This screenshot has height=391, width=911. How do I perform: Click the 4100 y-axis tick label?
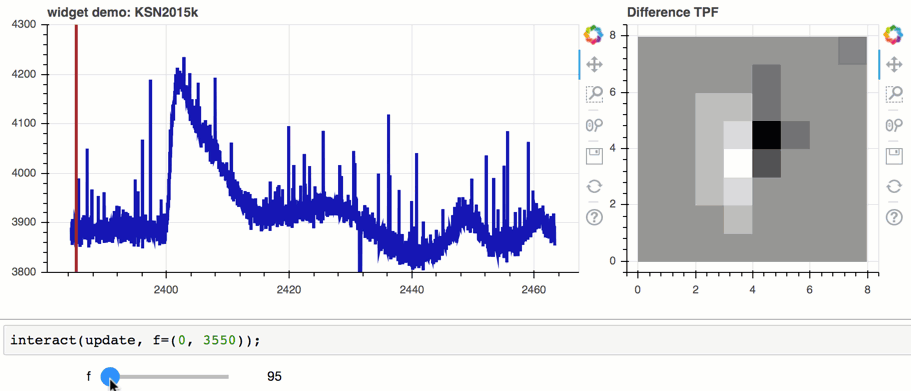pos(24,124)
